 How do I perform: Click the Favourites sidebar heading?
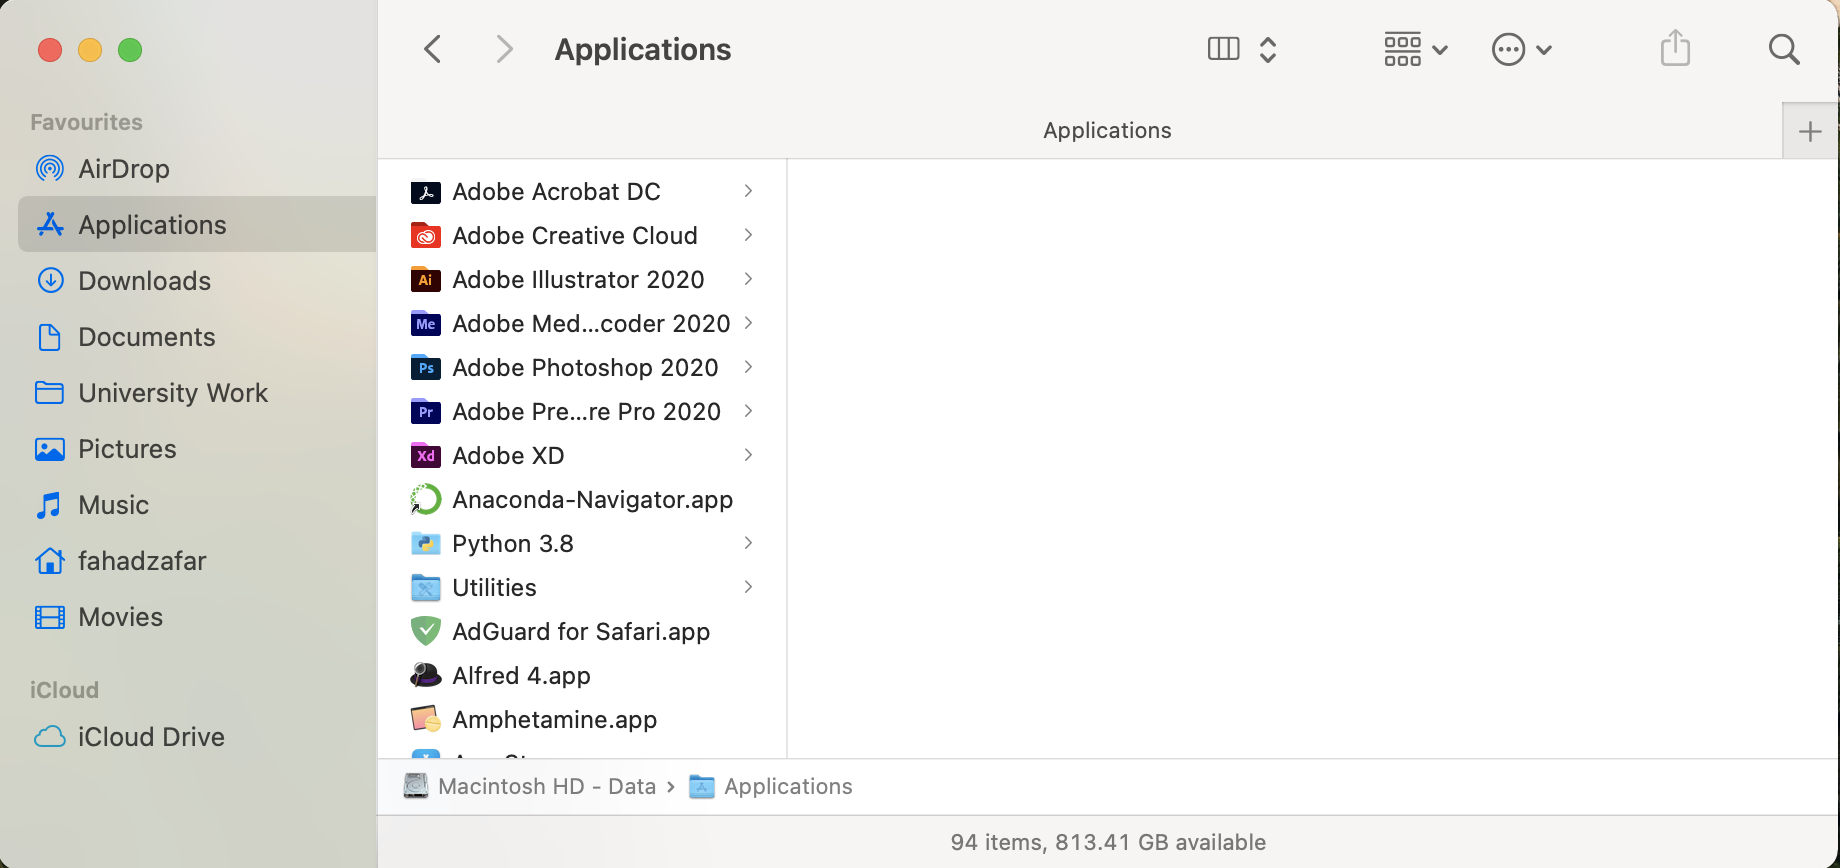point(86,122)
